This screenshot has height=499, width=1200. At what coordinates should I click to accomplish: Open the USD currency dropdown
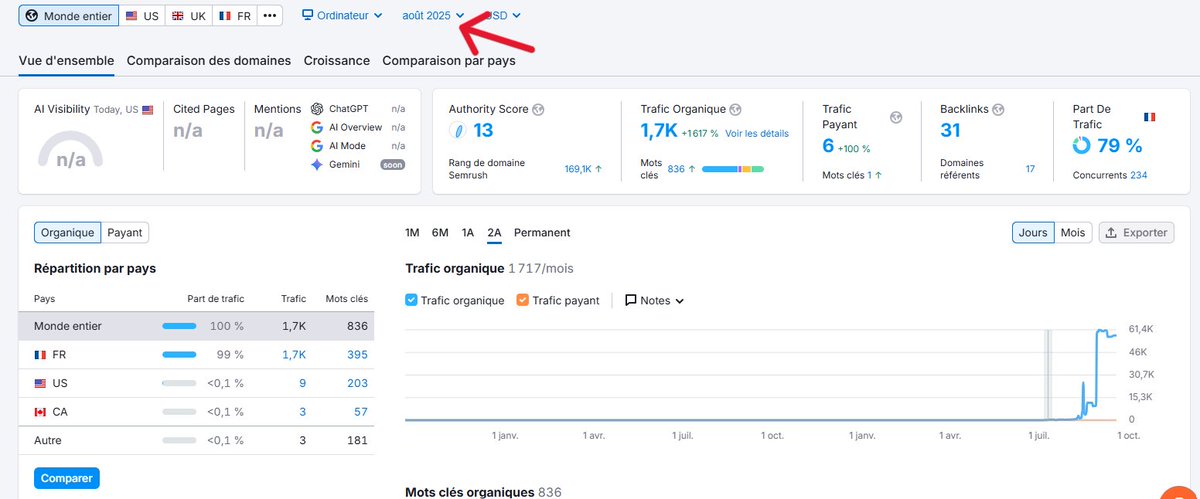(503, 15)
